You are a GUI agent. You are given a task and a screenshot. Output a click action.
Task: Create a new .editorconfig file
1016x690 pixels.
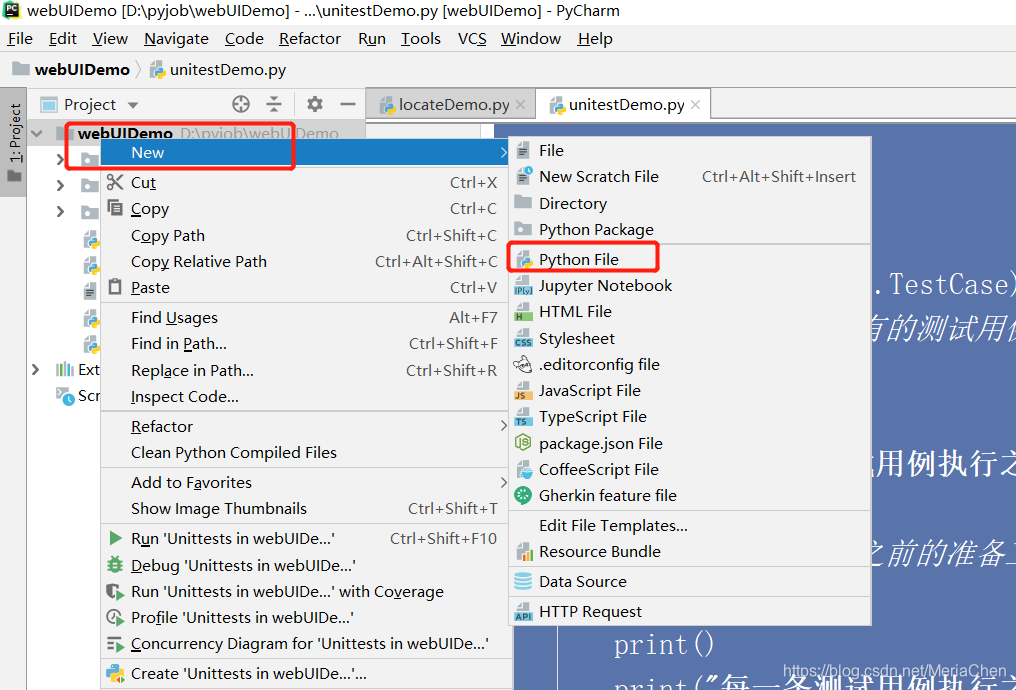(690, 364)
